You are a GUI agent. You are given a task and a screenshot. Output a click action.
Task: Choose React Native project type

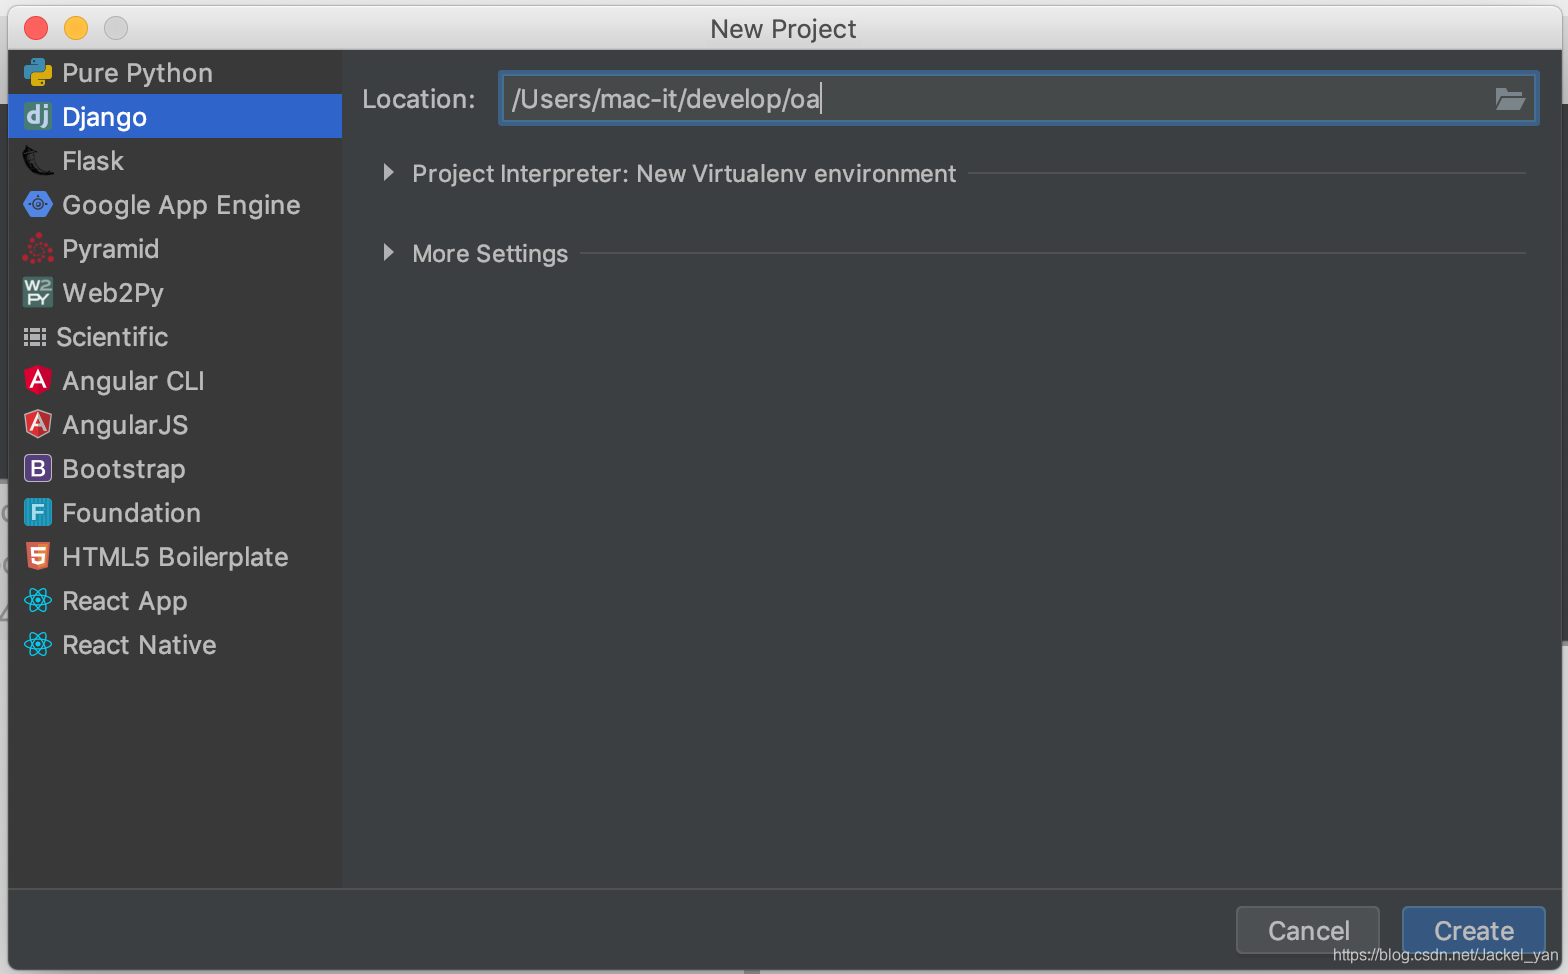139,645
